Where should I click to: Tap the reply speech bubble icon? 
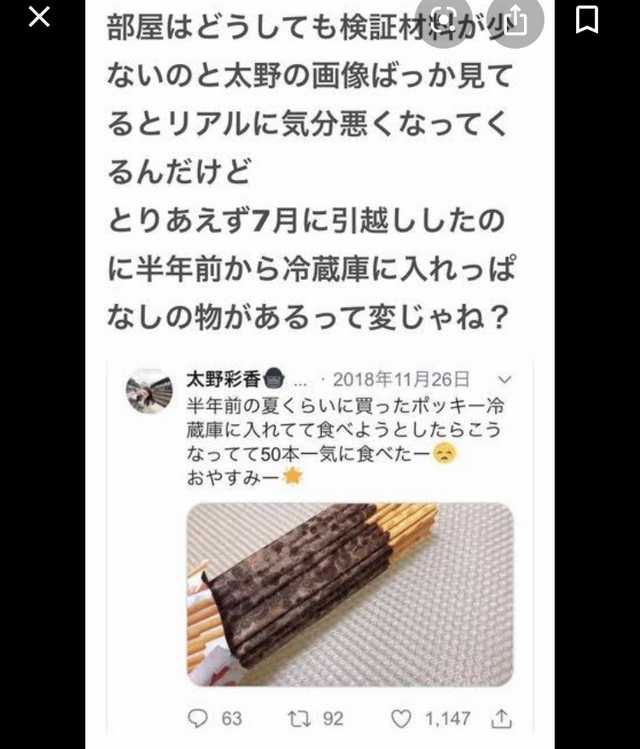pyautogui.click(x=197, y=718)
